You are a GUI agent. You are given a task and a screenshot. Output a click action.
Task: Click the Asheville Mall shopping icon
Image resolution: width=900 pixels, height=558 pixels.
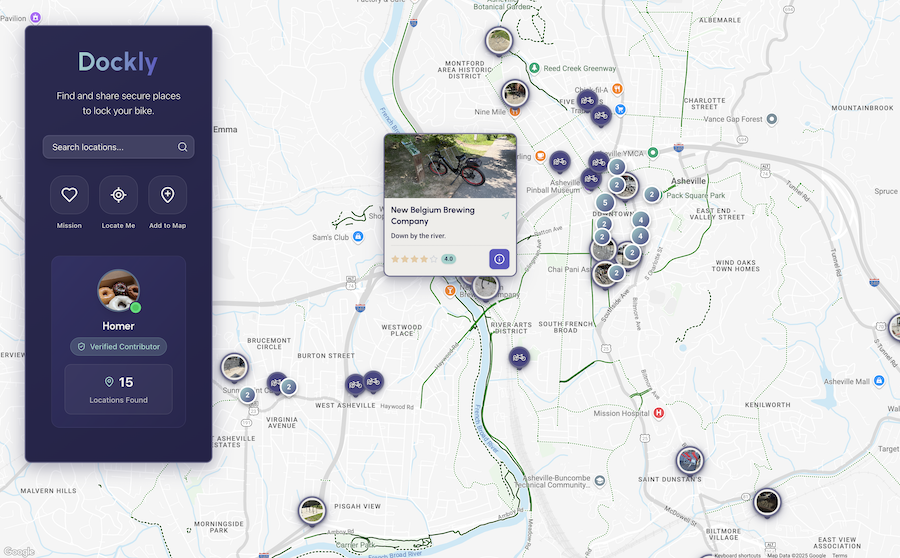click(879, 381)
